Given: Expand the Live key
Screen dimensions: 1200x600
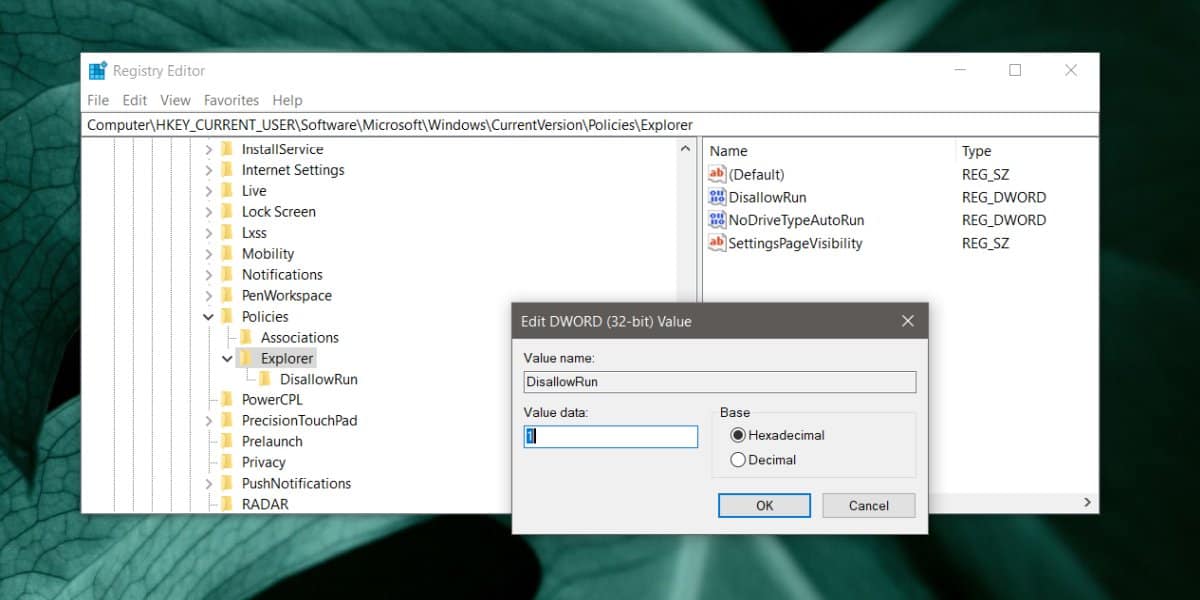Looking at the screenshot, I should pyautogui.click(x=209, y=191).
